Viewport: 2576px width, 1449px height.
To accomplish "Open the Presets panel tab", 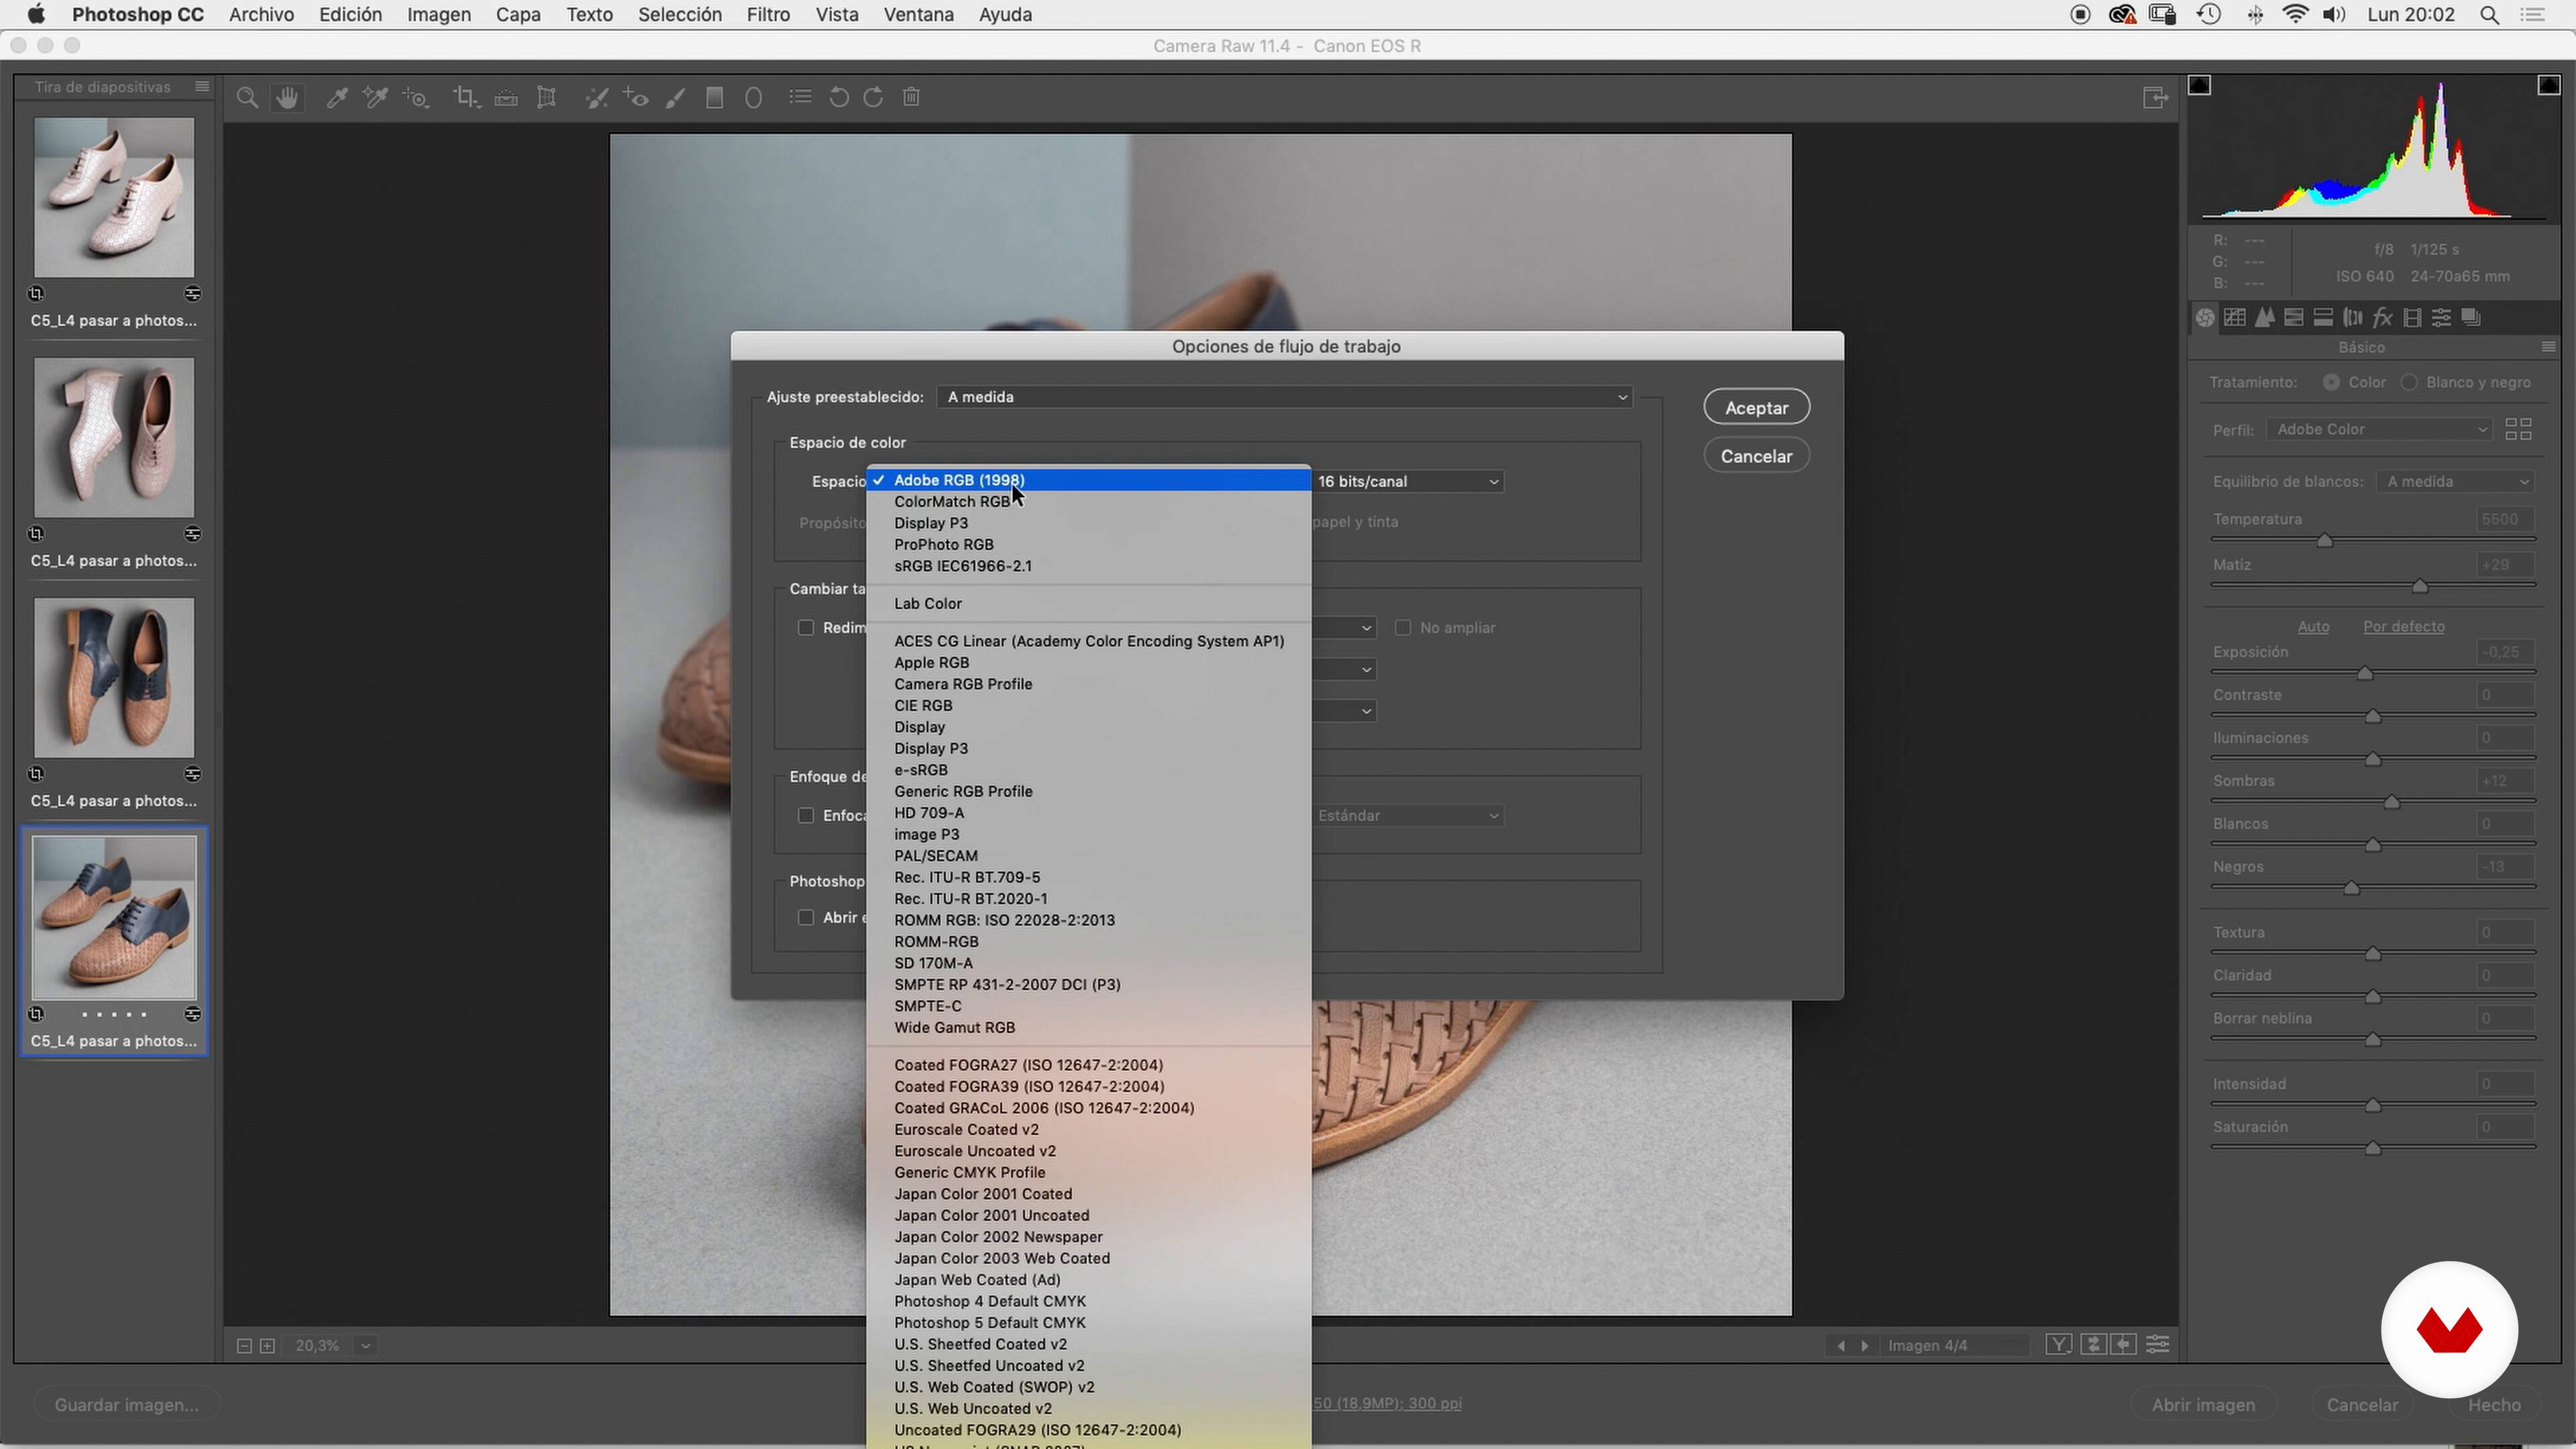I will tap(2442, 317).
